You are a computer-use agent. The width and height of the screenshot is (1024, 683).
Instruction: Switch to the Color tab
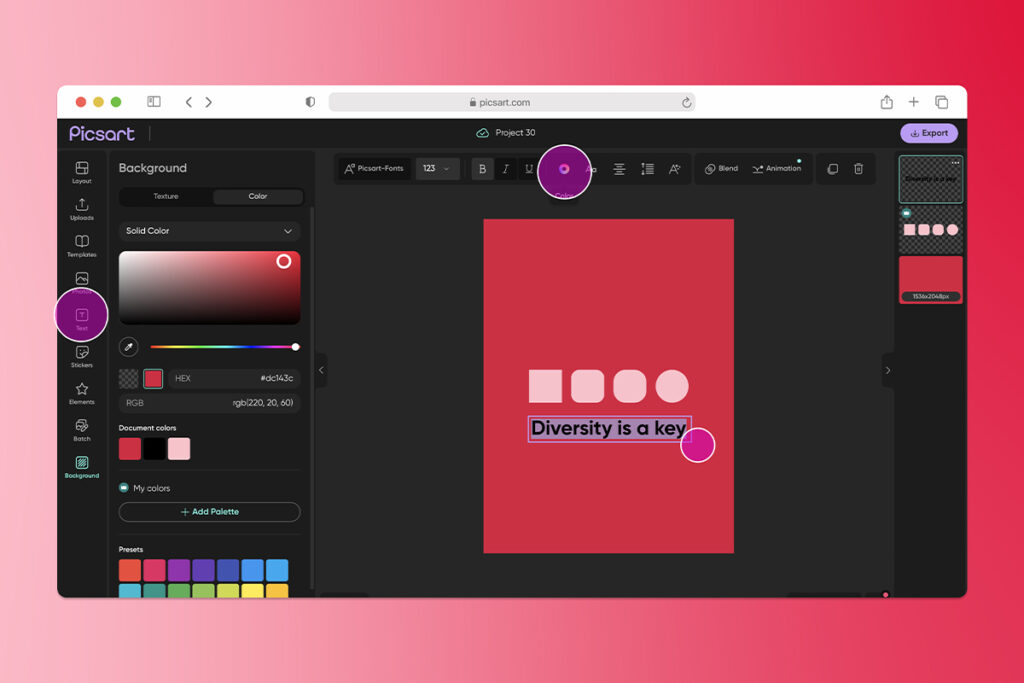pos(256,196)
